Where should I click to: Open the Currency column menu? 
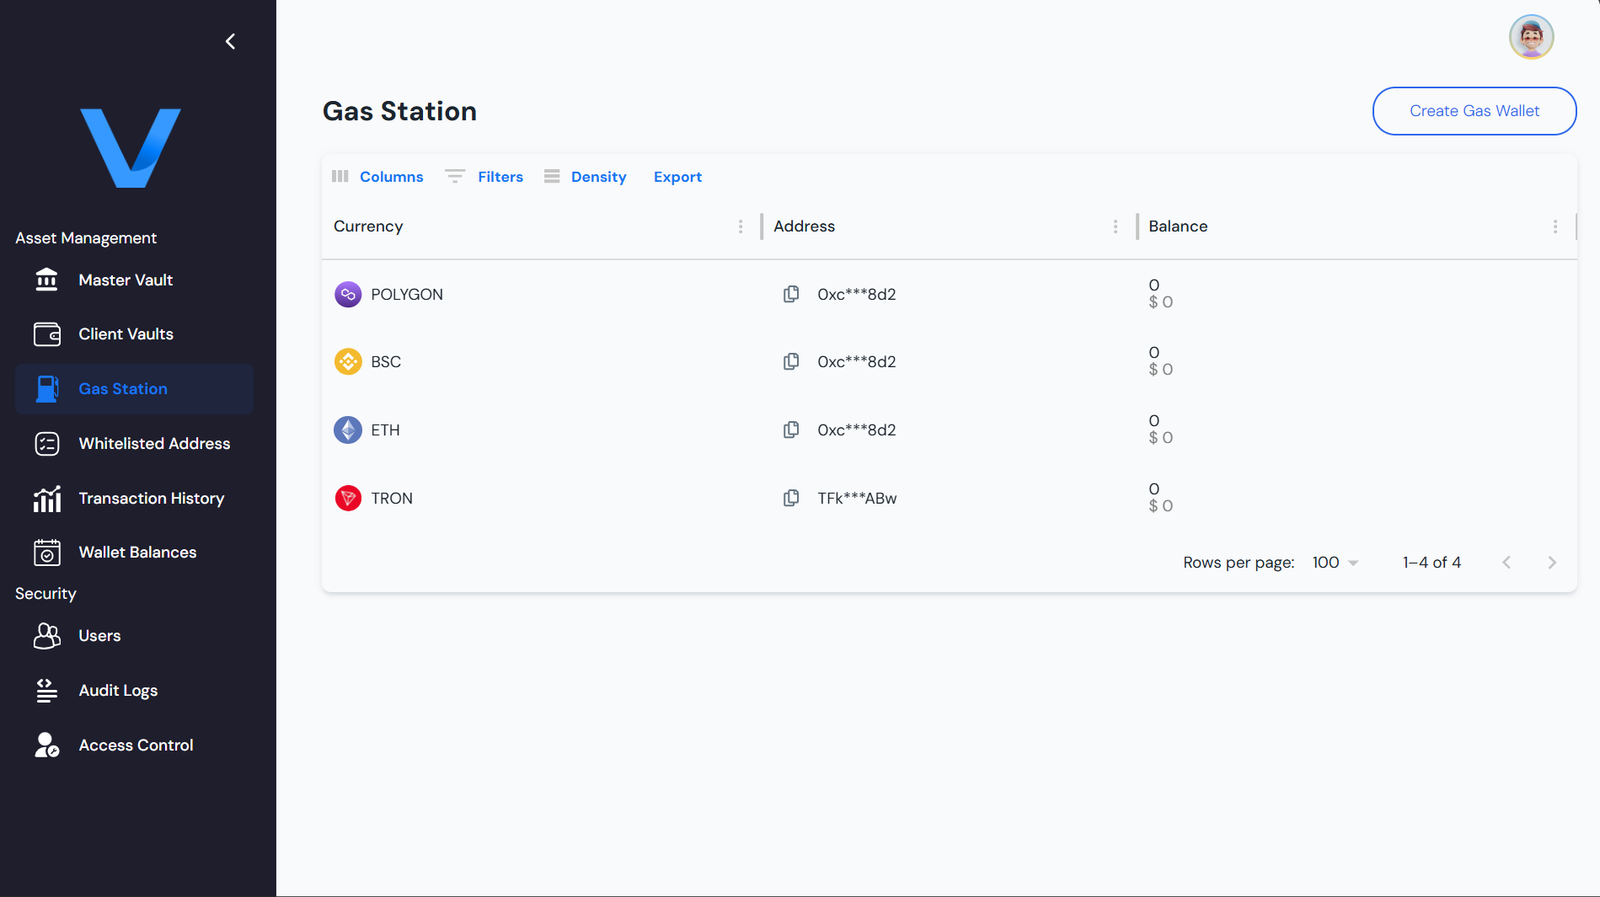[740, 227]
